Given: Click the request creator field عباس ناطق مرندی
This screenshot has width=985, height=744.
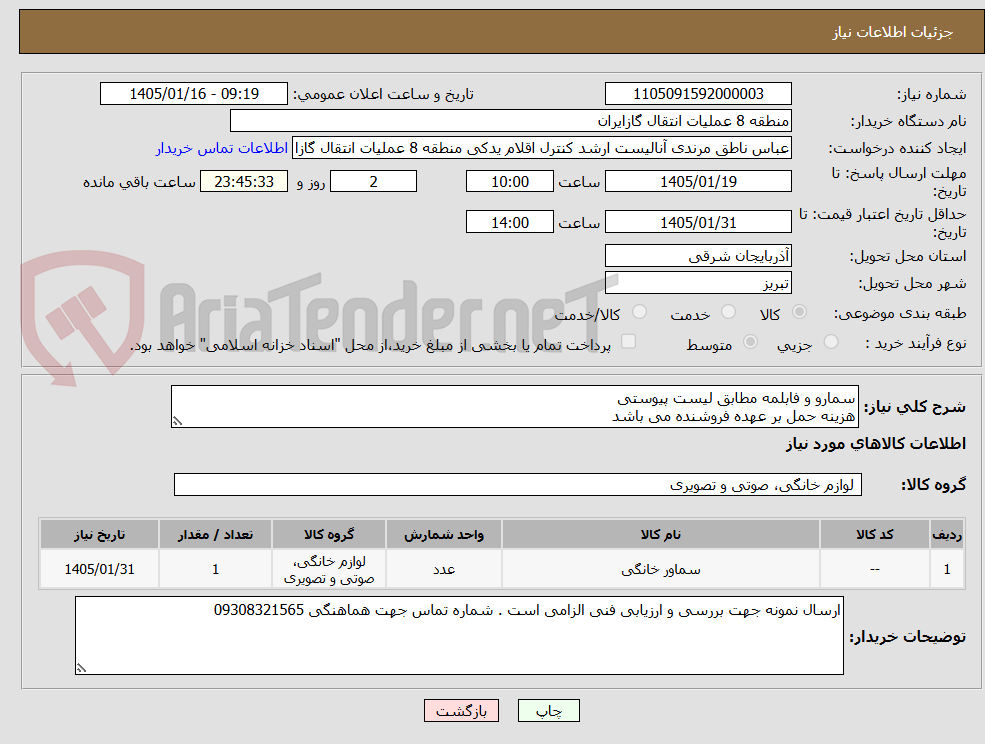Looking at the screenshot, I should (x=541, y=148).
